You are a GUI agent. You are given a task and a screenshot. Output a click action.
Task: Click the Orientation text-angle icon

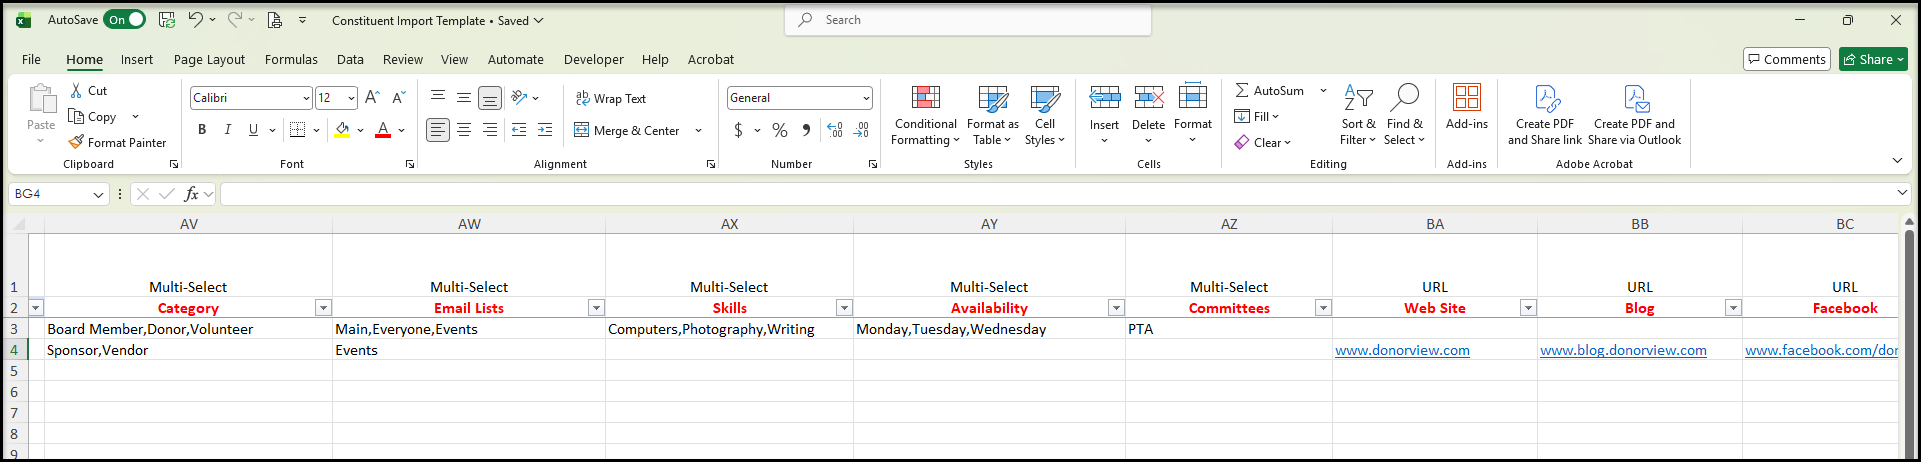coord(519,98)
